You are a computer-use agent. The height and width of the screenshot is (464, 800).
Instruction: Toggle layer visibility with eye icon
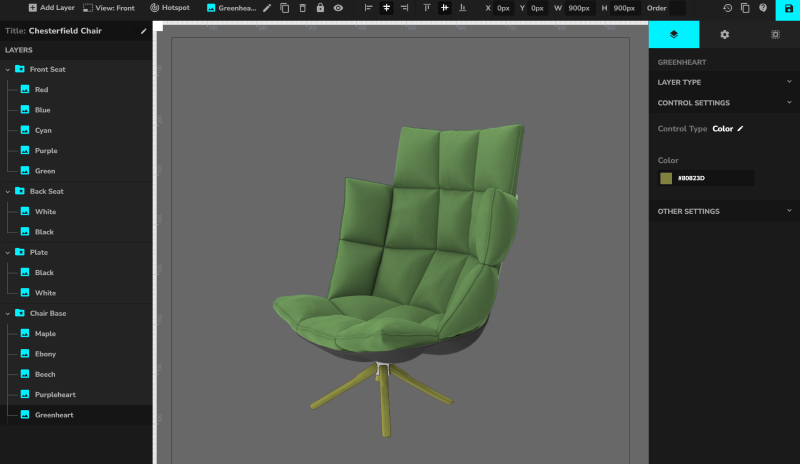click(338, 8)
